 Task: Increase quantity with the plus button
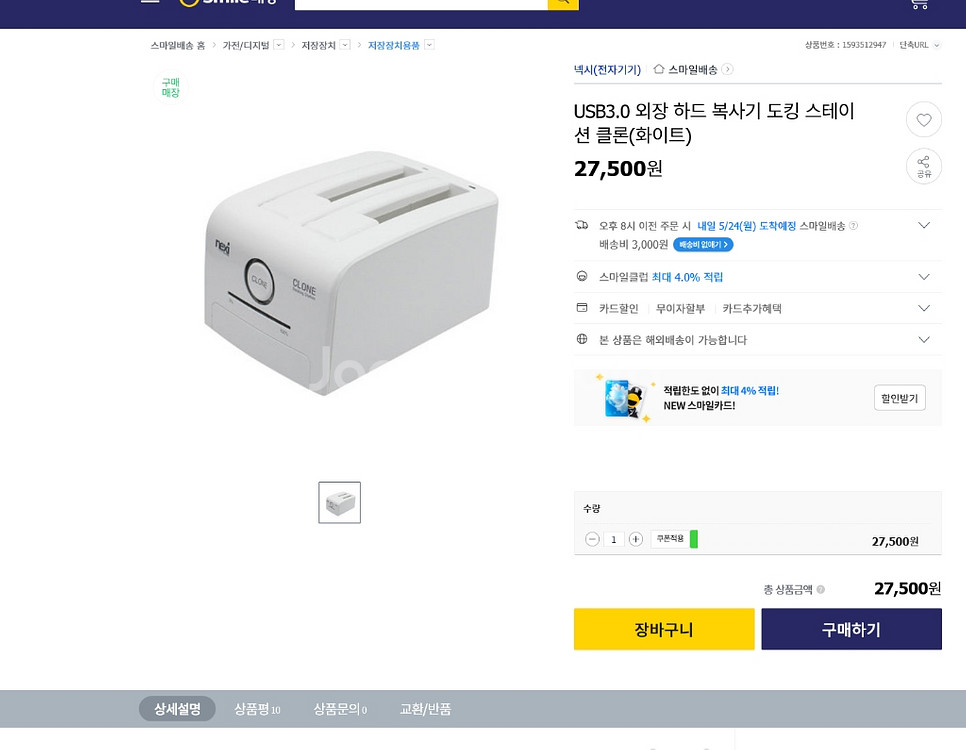[x=636, y=539]
